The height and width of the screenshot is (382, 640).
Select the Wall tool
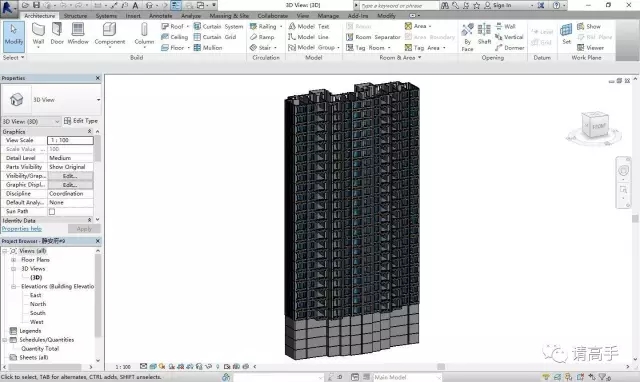click(x=38, y=34)
